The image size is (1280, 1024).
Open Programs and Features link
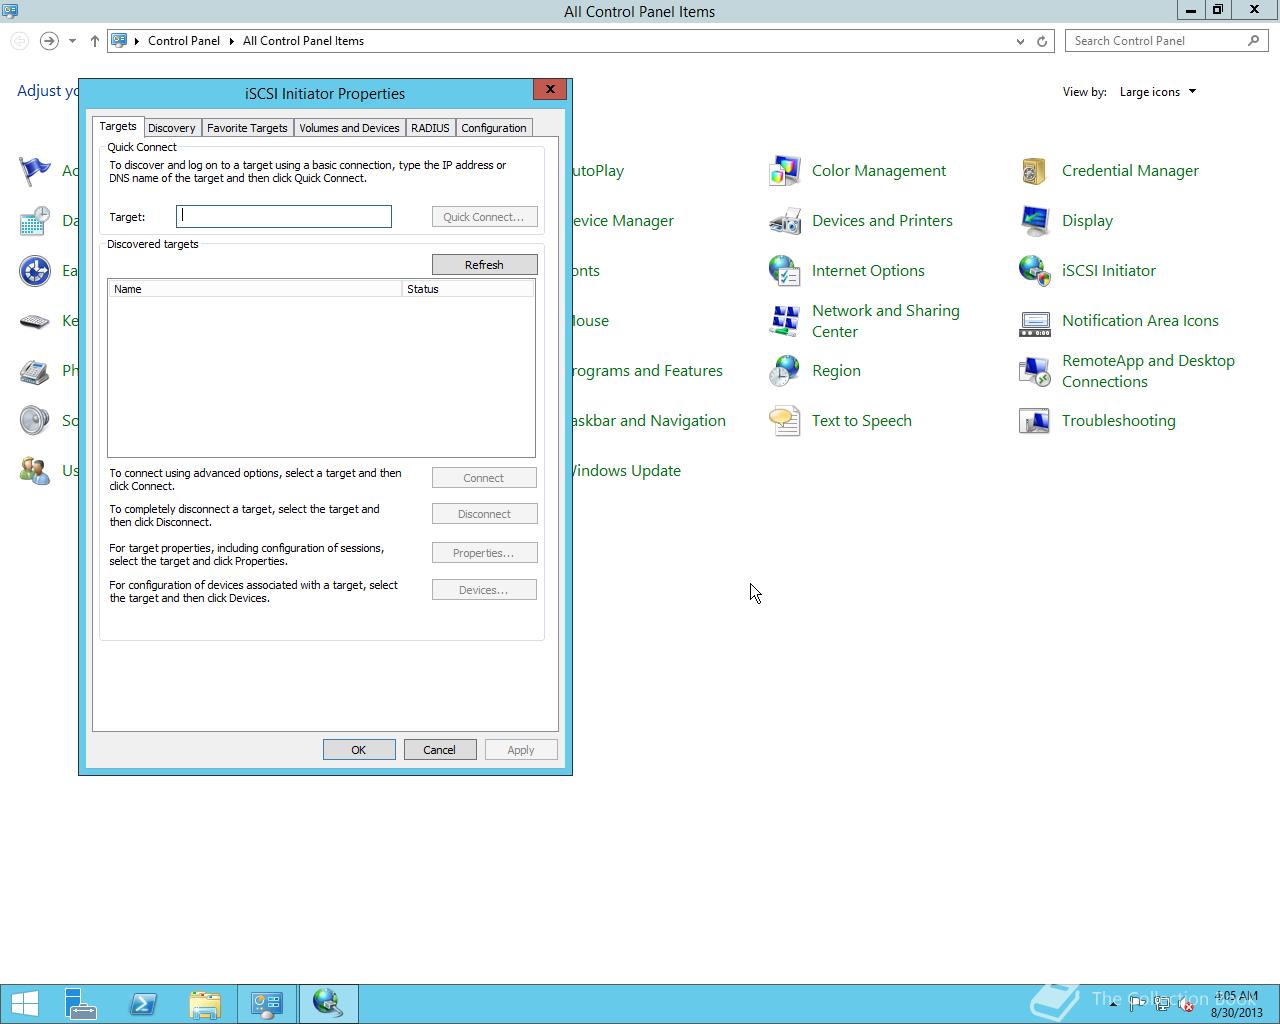pos(648,371)
